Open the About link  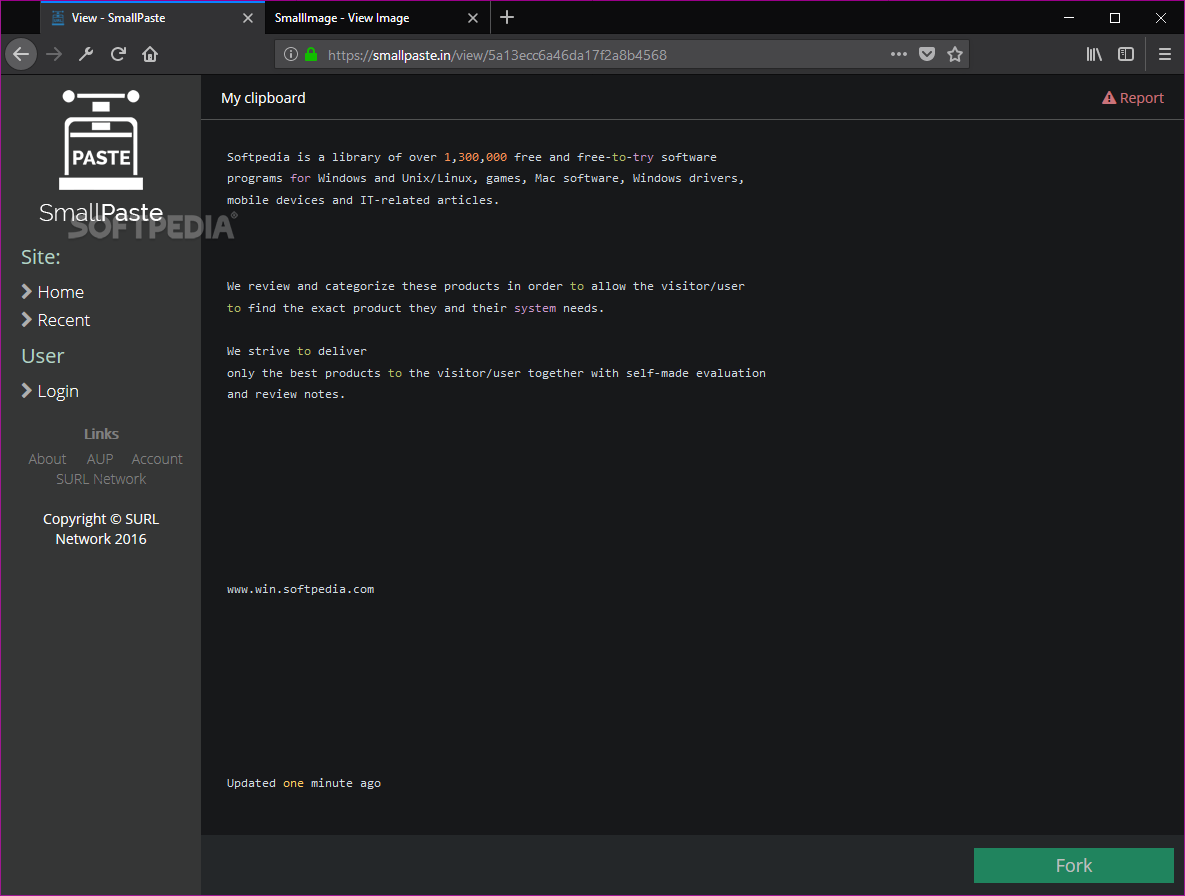pos(47,459)
